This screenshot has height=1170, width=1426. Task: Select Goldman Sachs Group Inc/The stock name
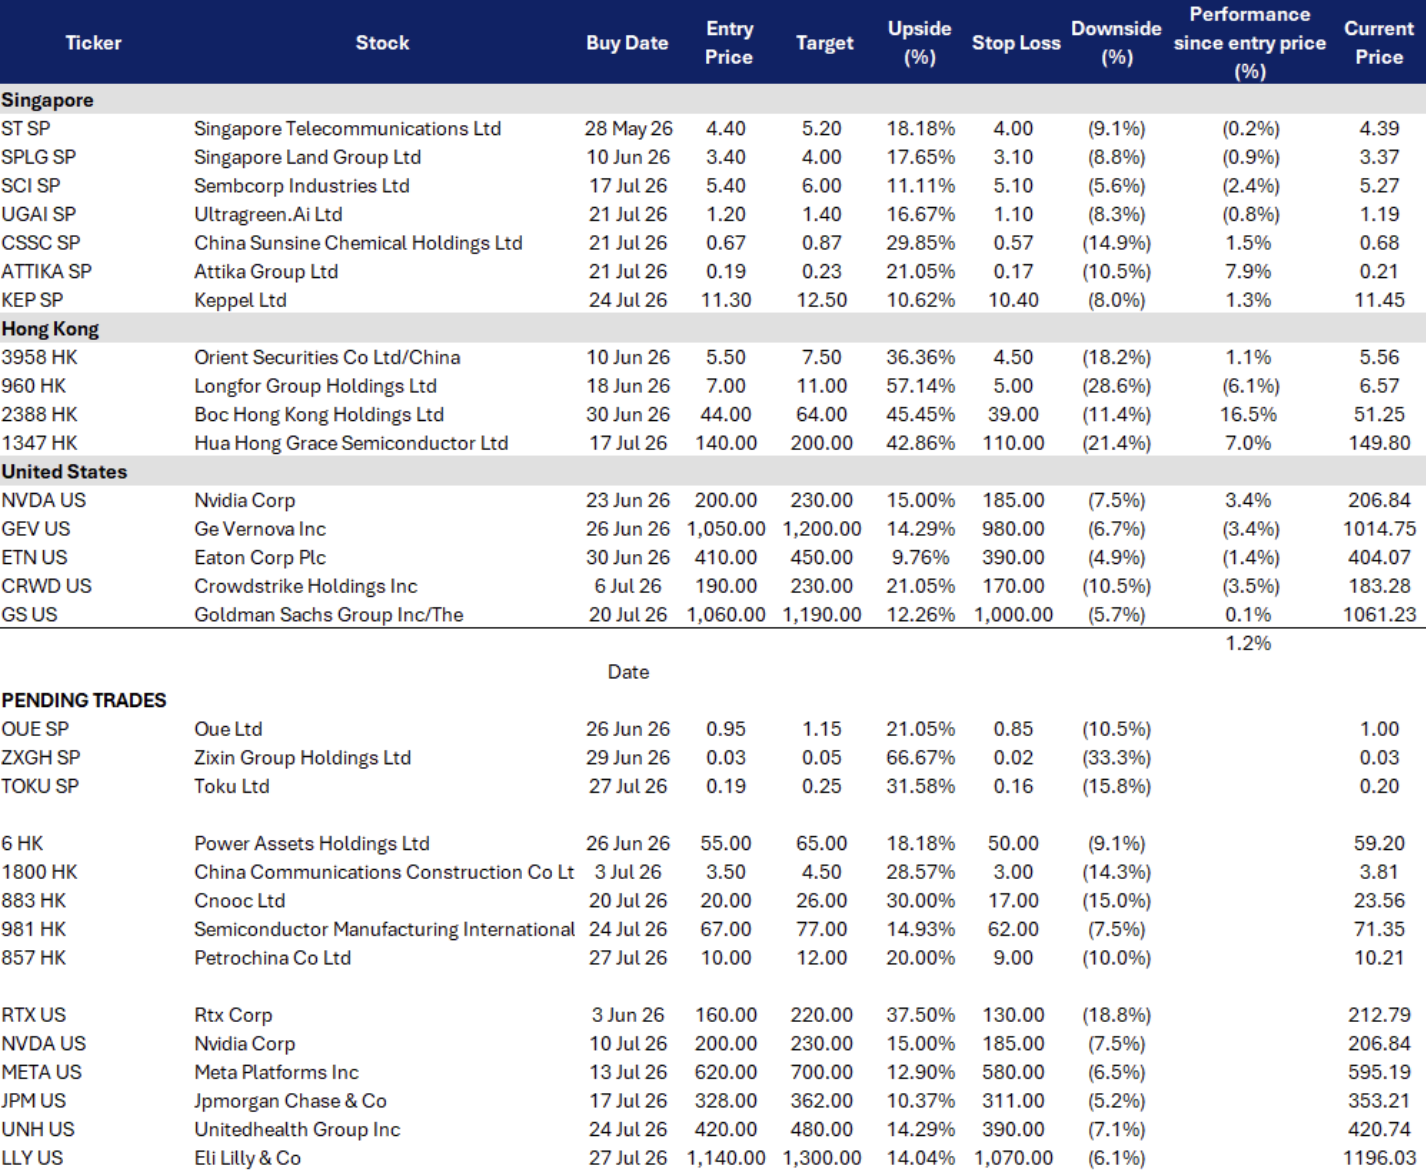pos(329,615)
